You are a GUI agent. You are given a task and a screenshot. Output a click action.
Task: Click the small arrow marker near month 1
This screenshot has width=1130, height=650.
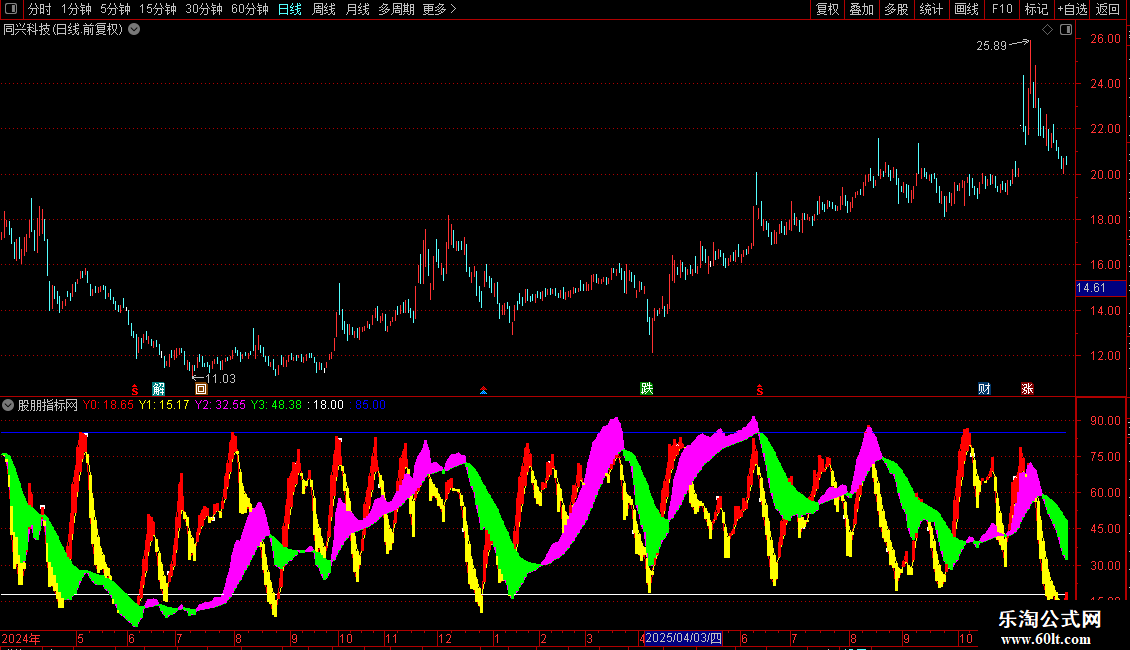pyautogui.click(x=484, y=390)
